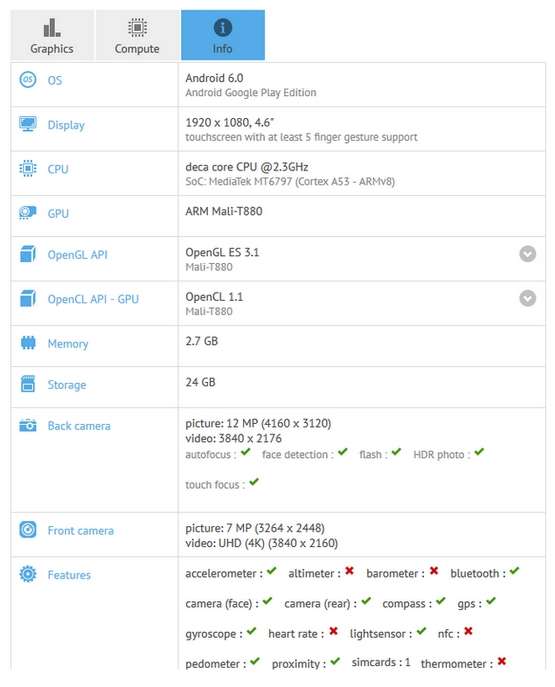Click the OS circle icon

pyautogui.click(x=28, y=79)
